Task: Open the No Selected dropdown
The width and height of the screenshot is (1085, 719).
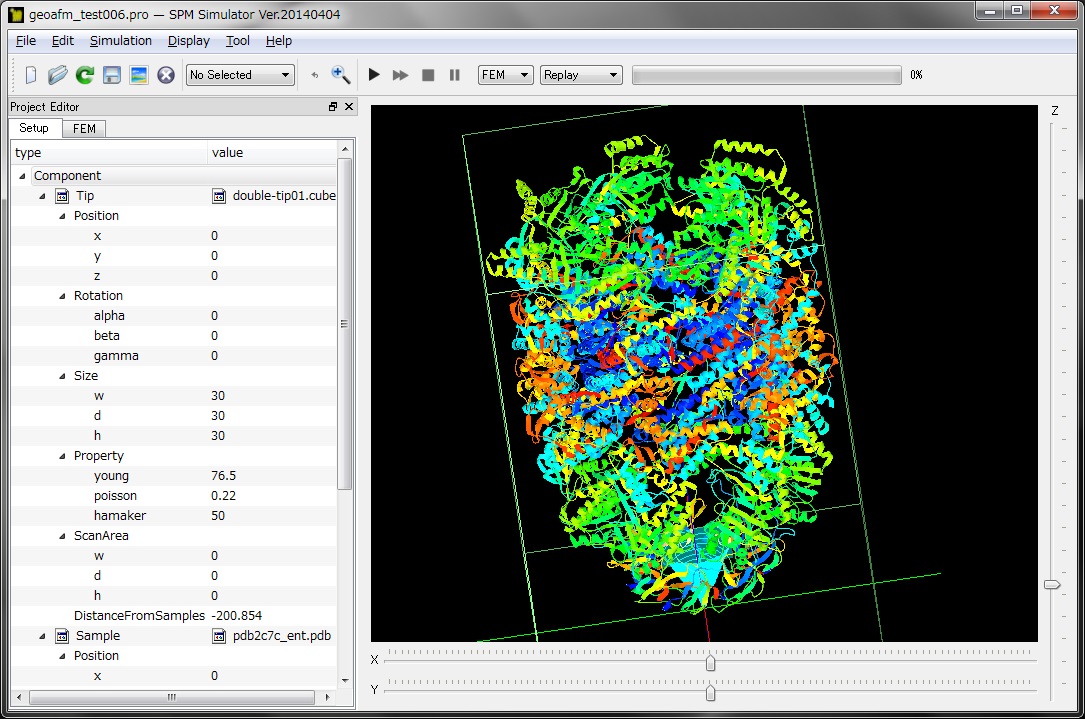Action: click(240, 75)
